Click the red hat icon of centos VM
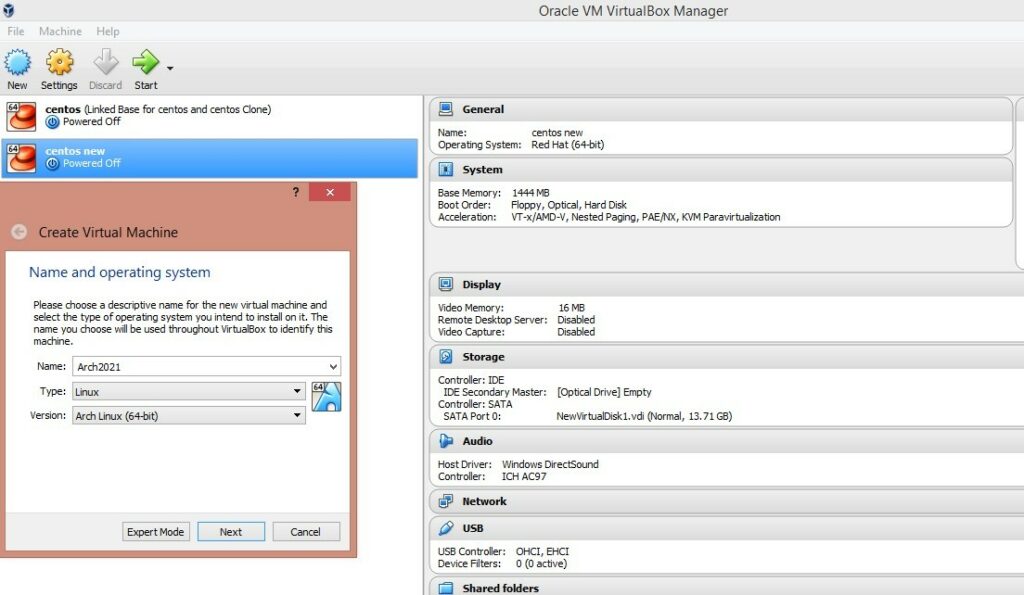This screenshot has height=595, width=1024. [x=21, y=116]
